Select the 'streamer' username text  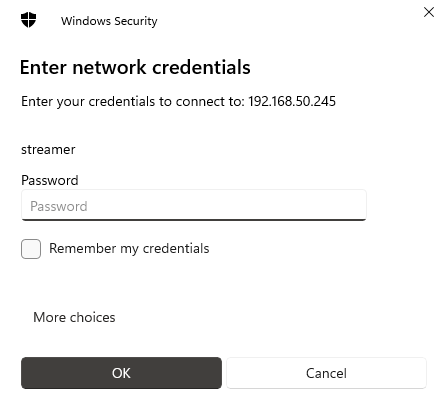[48, 150]
